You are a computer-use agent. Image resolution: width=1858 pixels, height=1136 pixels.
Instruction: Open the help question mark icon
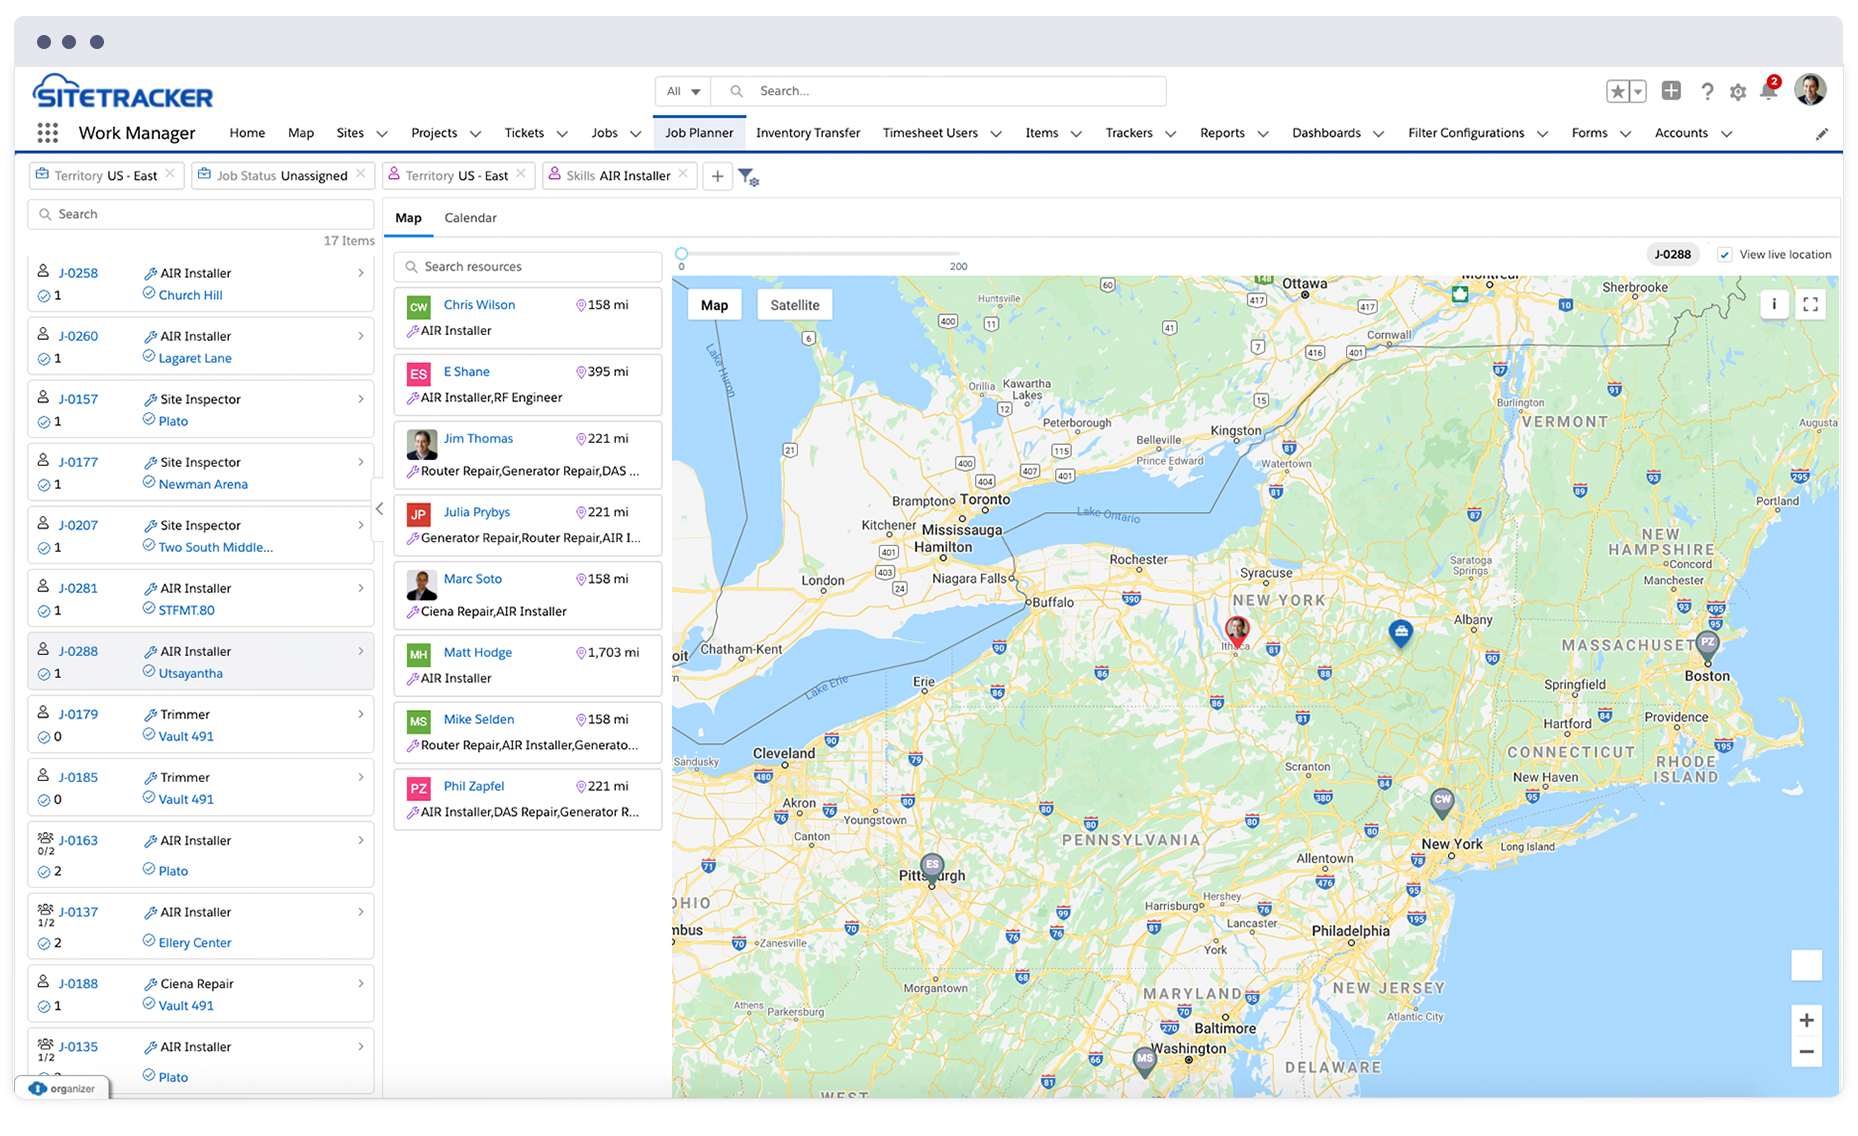pos(1707,92)
